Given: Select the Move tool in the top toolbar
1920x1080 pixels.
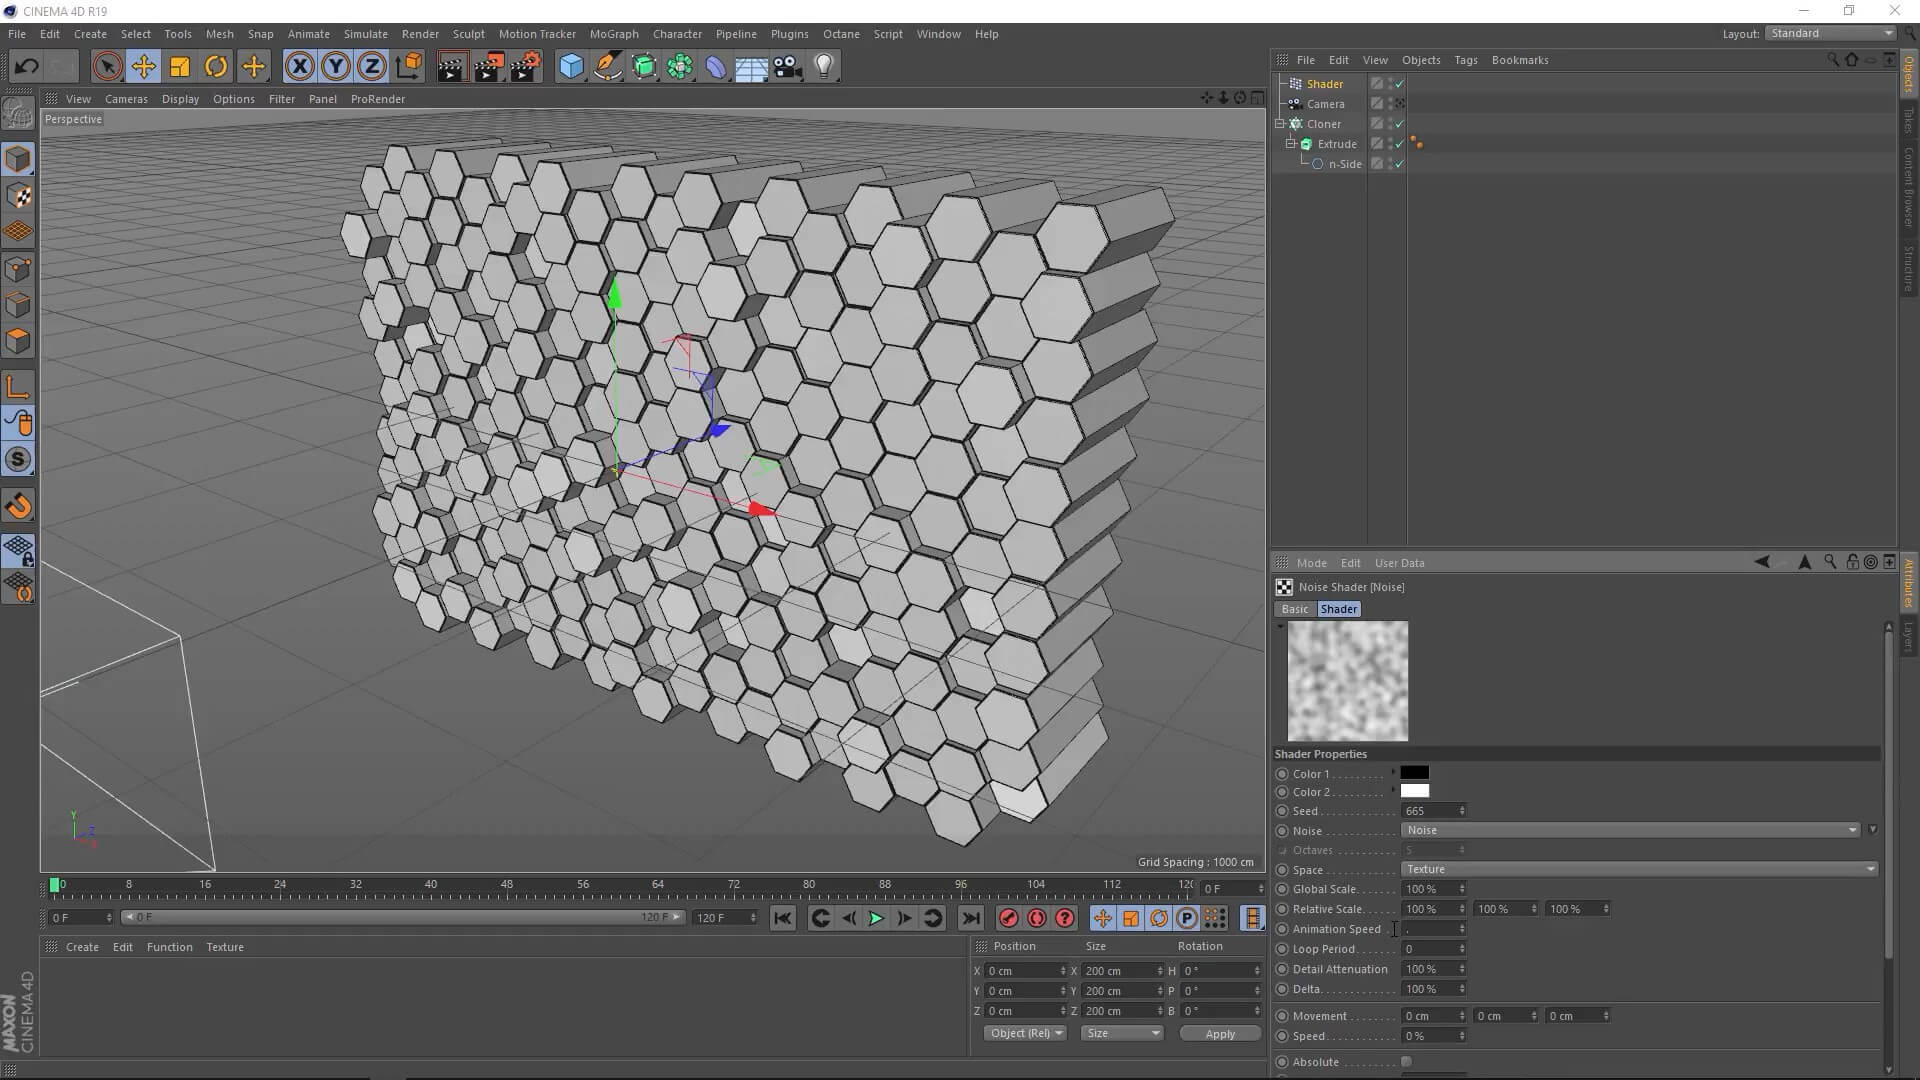Looking at the screenshot, I should tap(143, 67).
